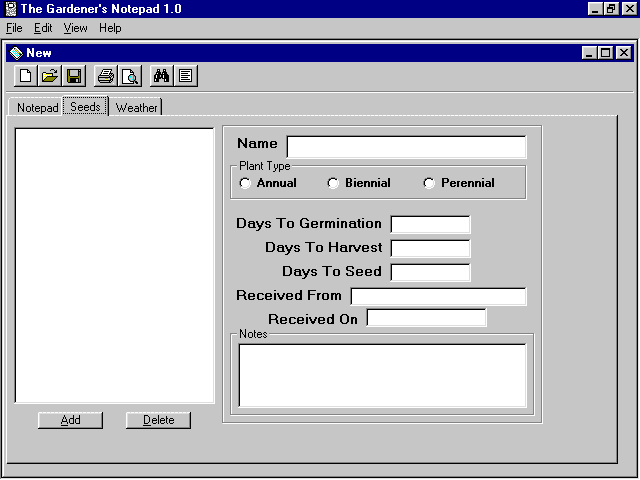640x480 pixels.
Task: Open the File menu
Action: pos(14,28)
